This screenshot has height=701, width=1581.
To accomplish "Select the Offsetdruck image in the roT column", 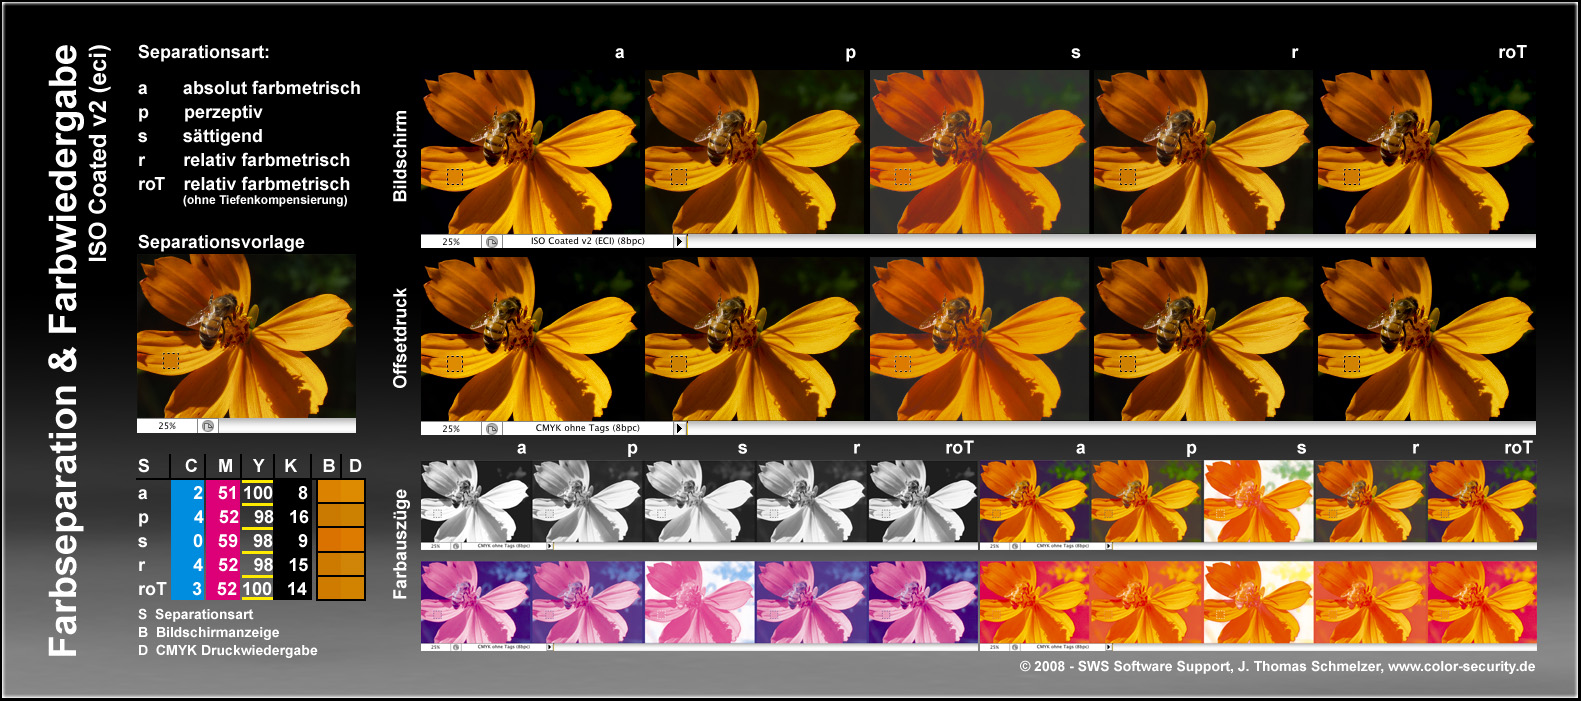I will [x=1426, y=338].
